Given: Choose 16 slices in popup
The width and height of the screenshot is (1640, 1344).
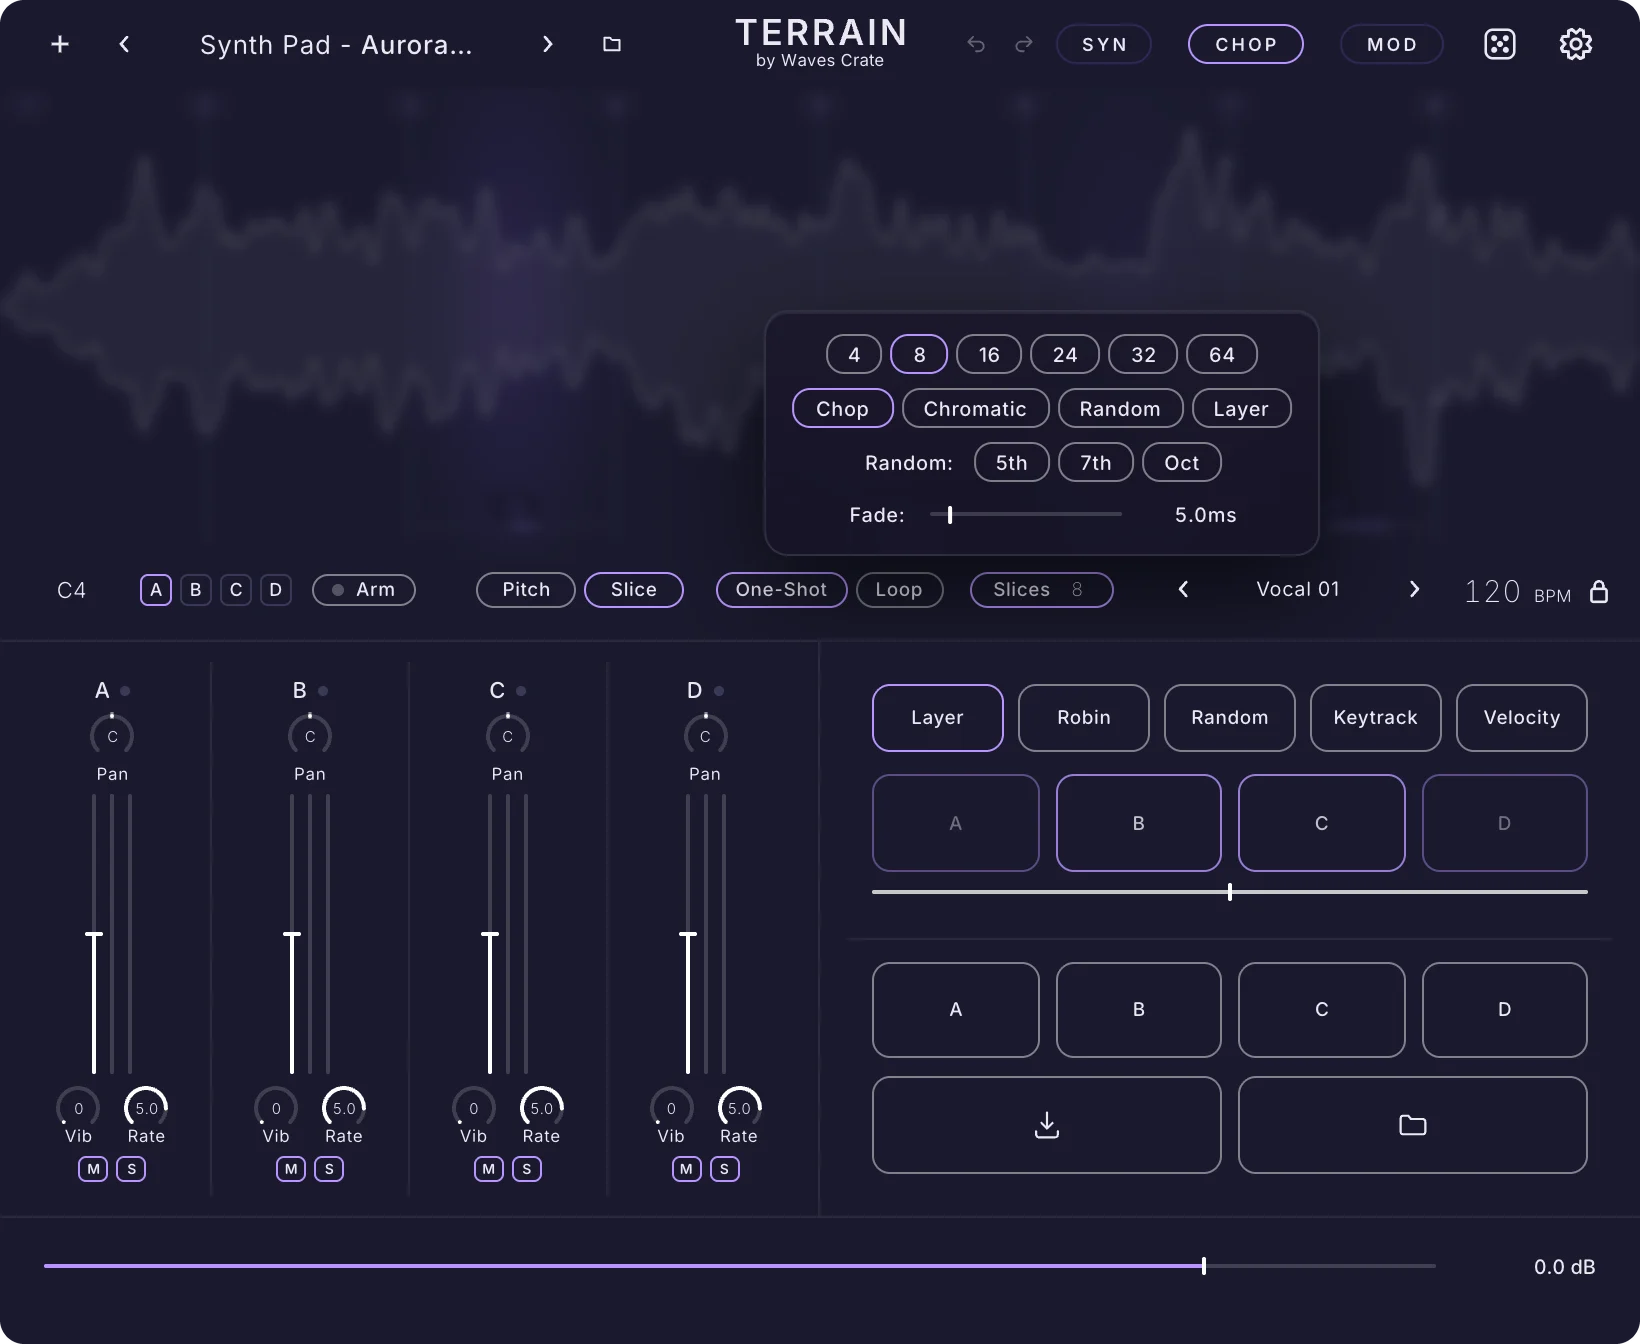Looking at the screenshot, I should [989, 355].
